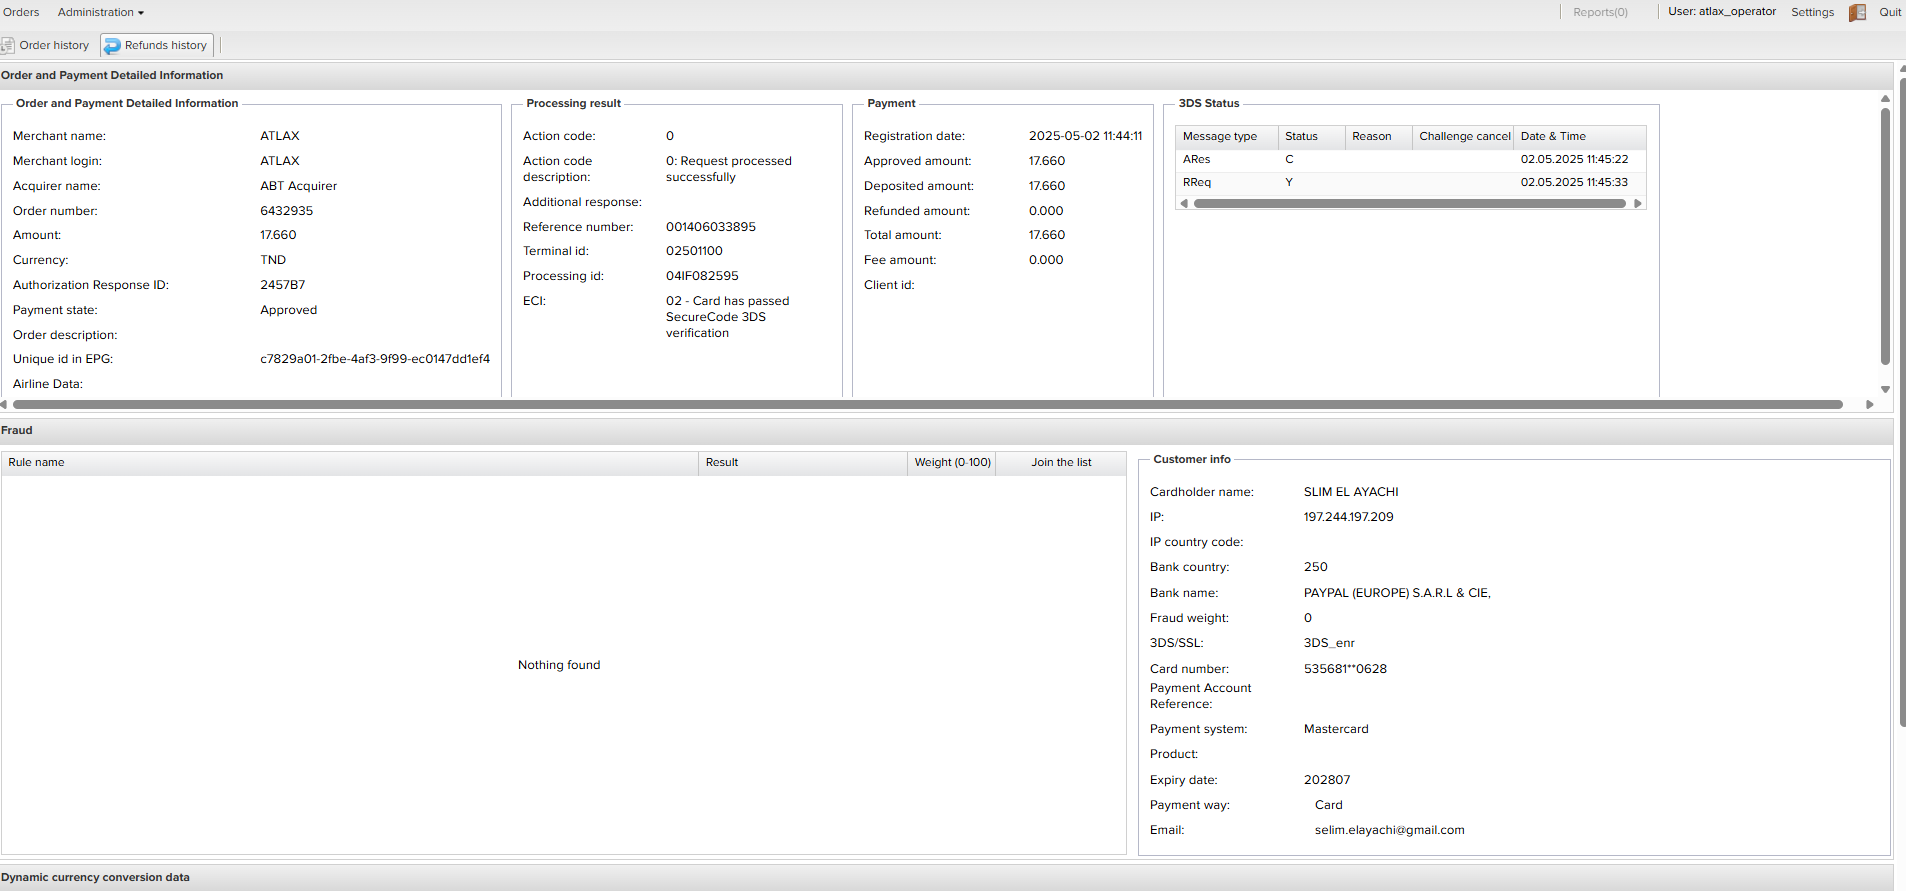Expand the Dynamic currency conversion data section

pos(95,877)
